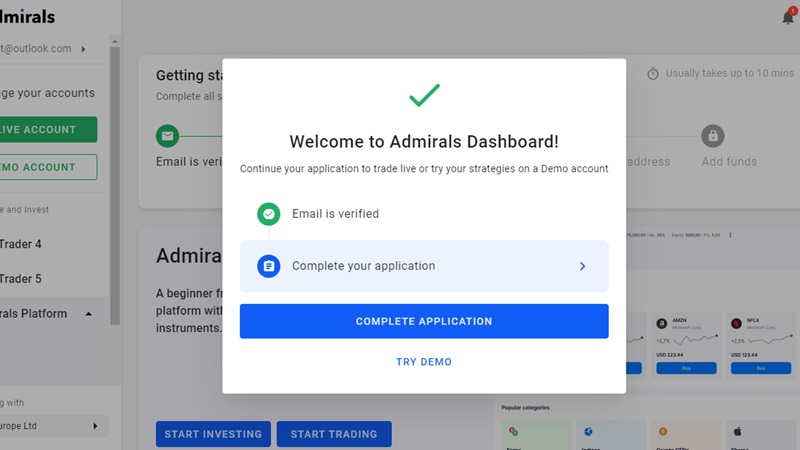
Task: Click the AMZN stock logo icon
Action: coord(662,323)
